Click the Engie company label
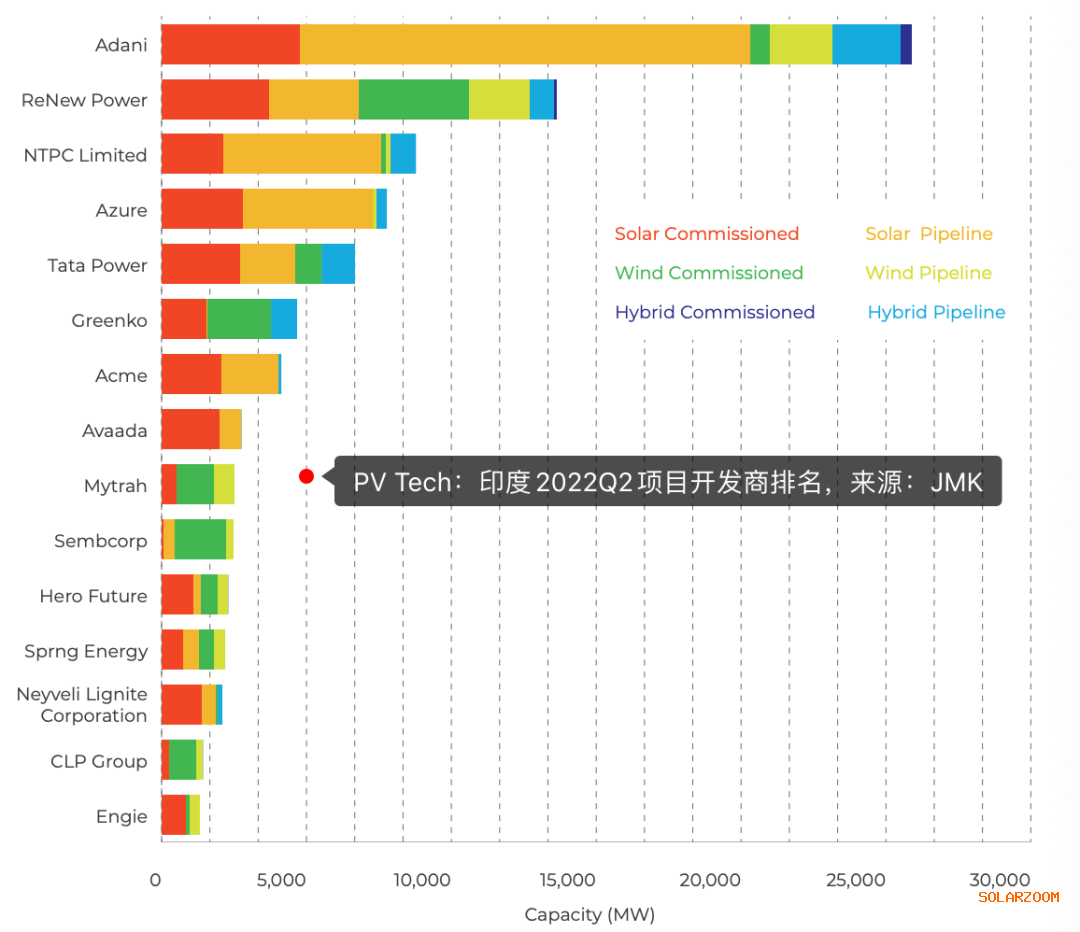 tap(121, 816)
